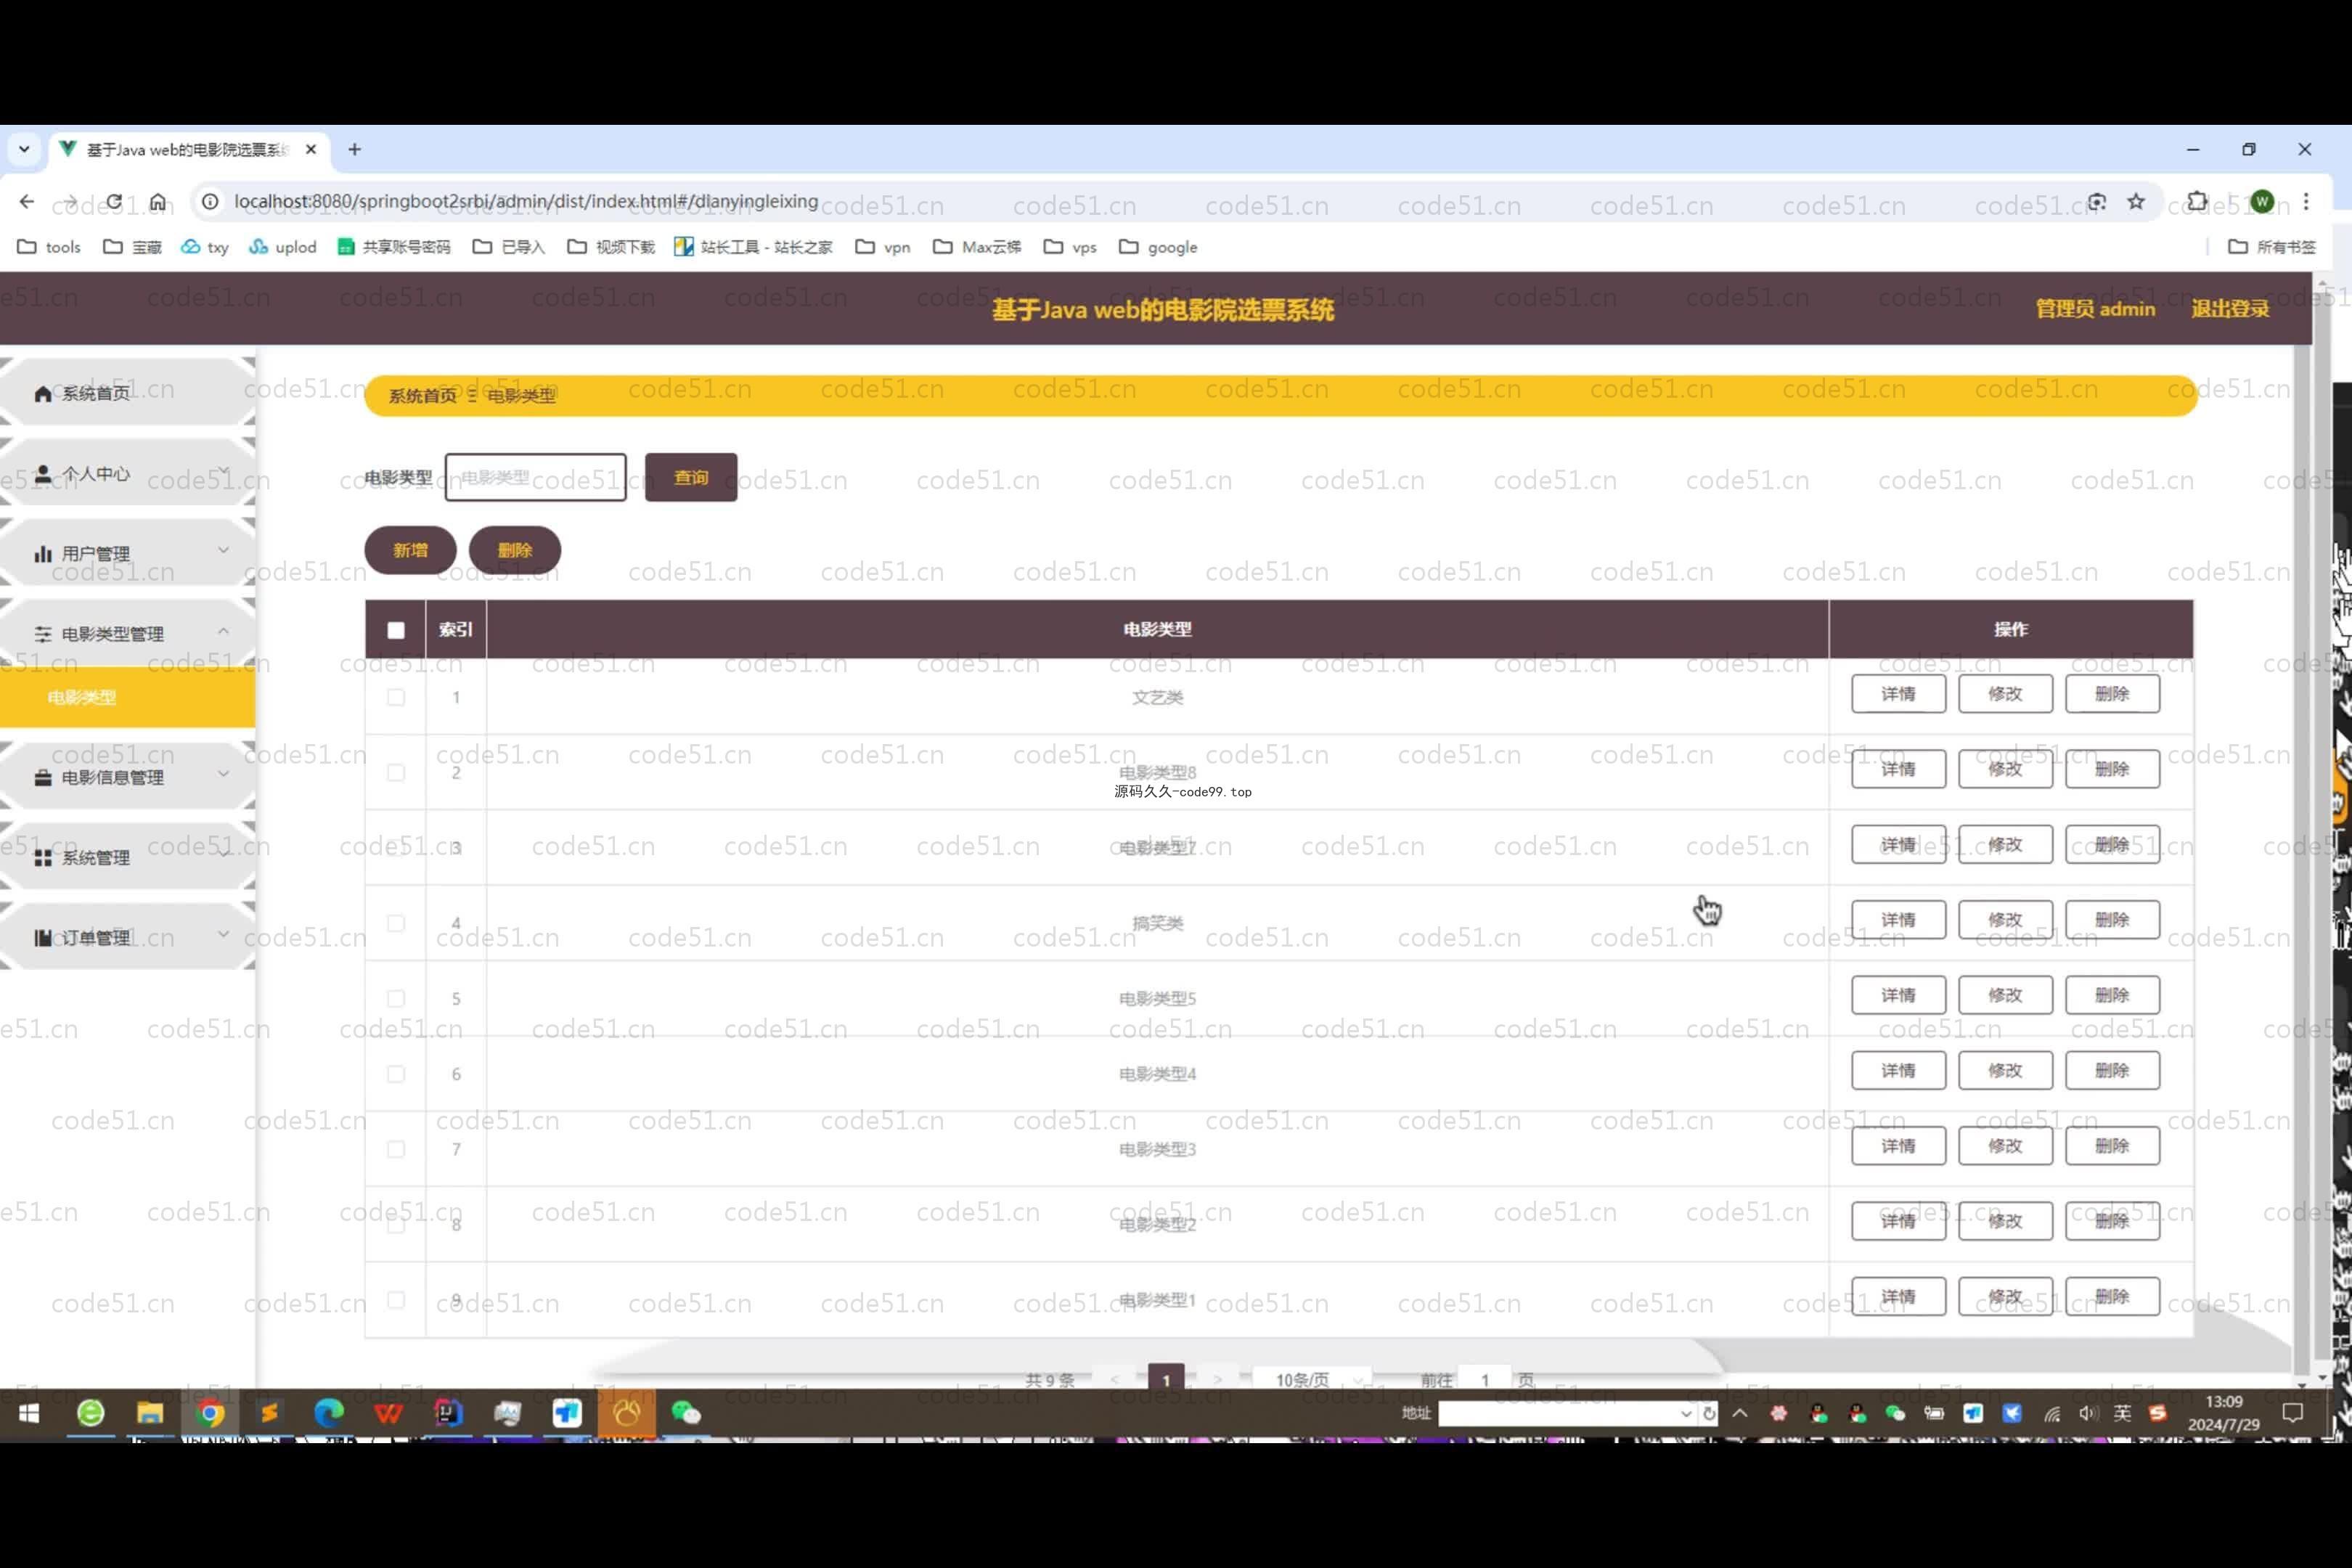Check the row 2 电影类型8 checkbox
2352x1568 pixels.
[396, 772]
